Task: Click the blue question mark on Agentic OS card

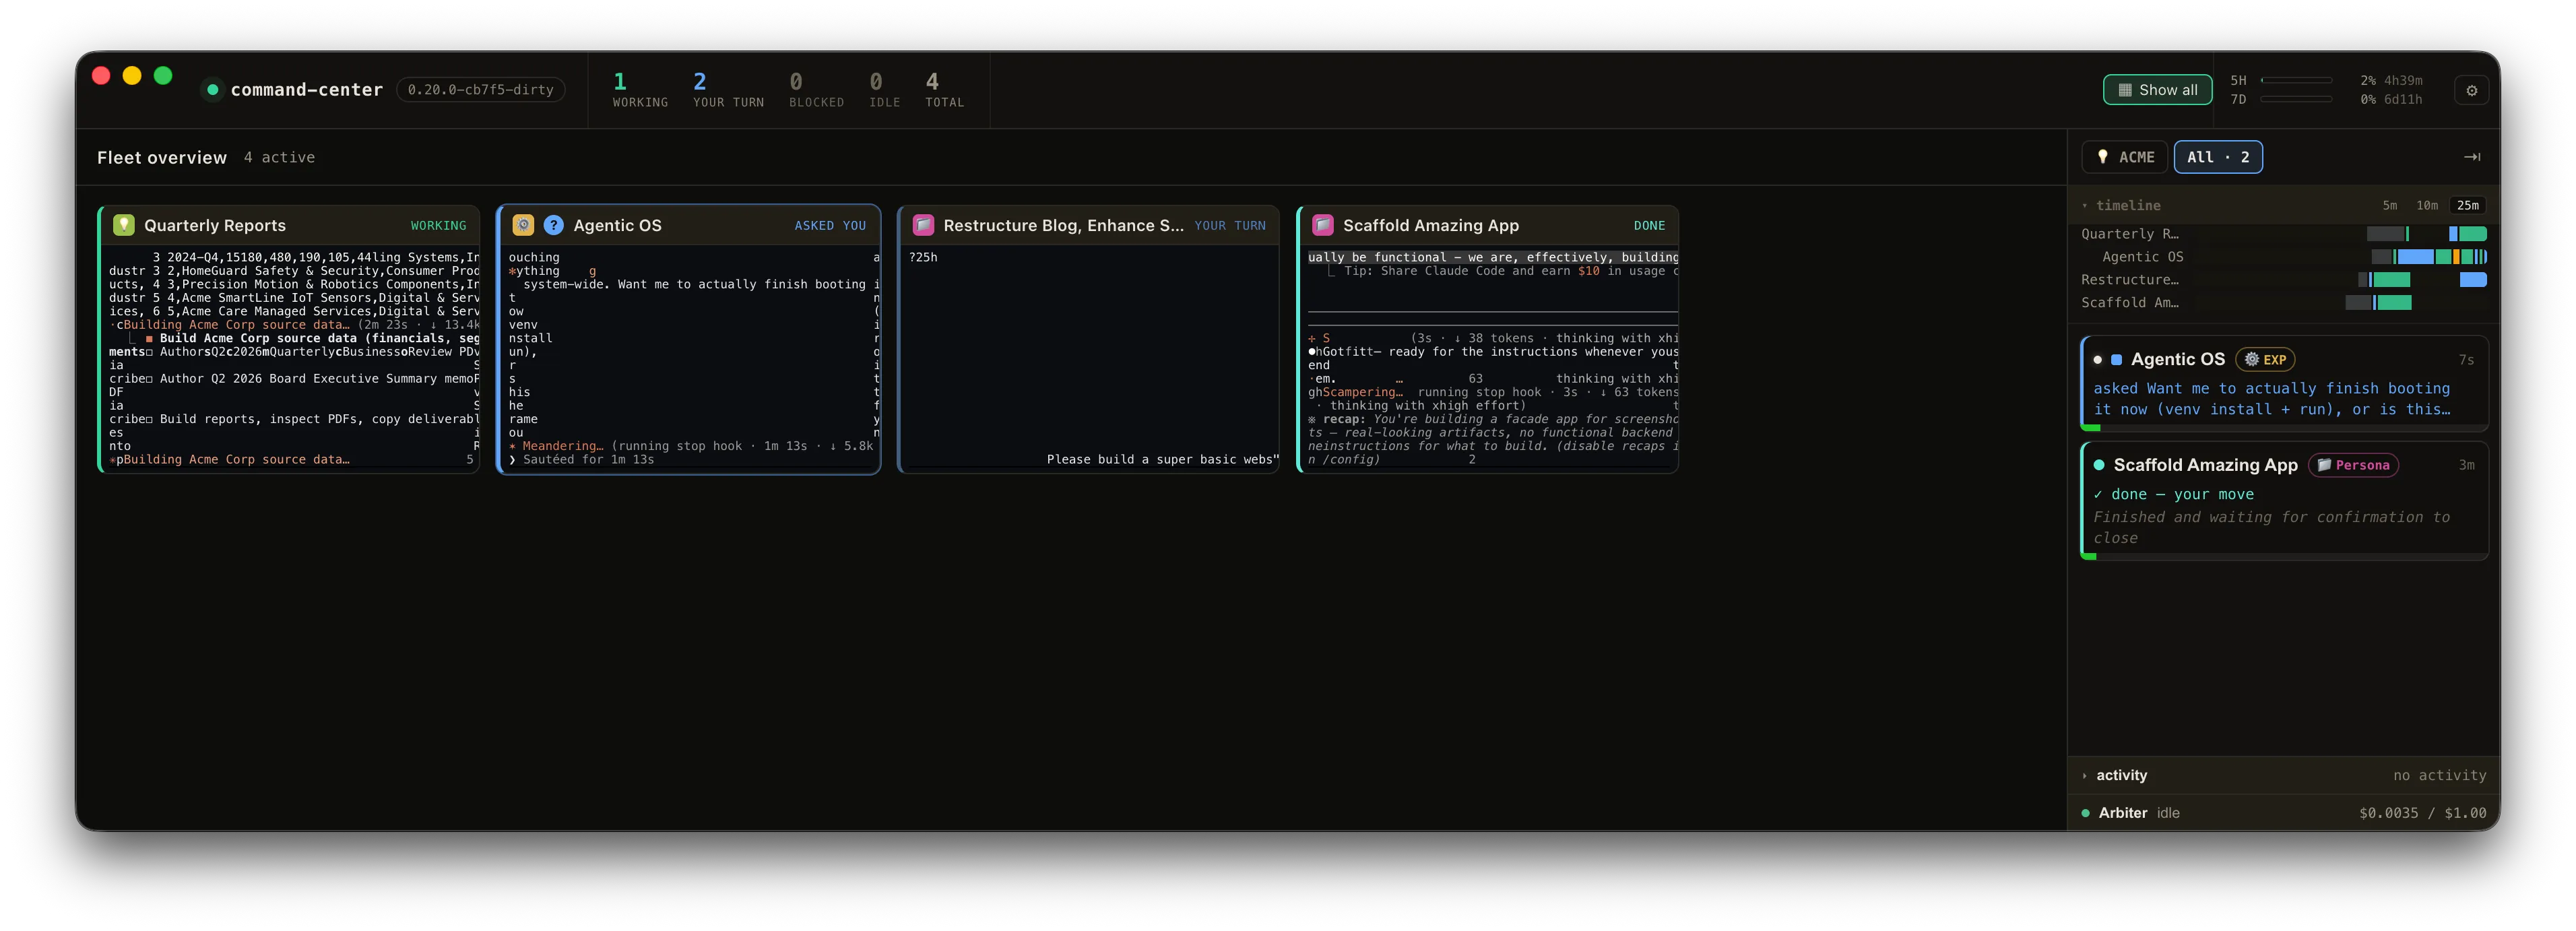Action: coord(553,225)
